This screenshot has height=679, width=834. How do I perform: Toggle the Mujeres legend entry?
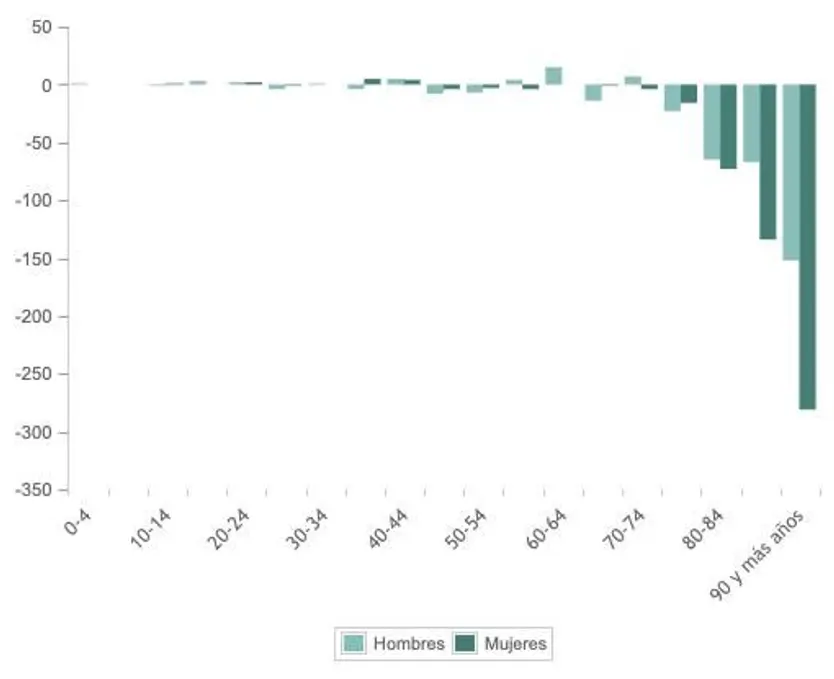coord(500,643)
